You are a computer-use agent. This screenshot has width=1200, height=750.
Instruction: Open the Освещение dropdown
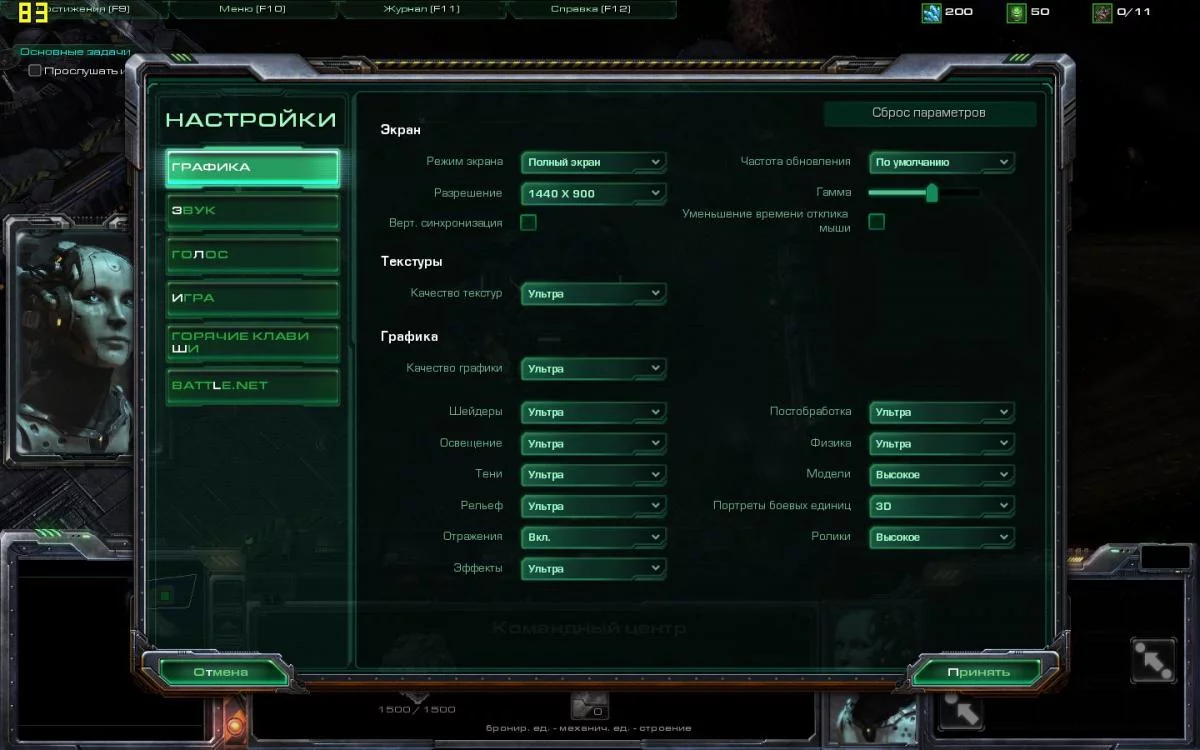[x=593, y=443]
